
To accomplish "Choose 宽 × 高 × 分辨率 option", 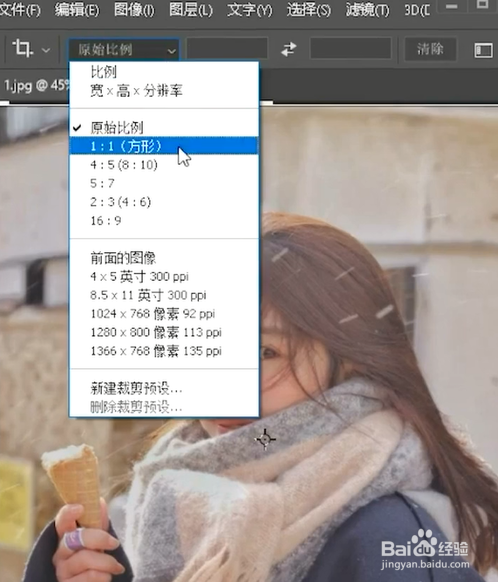I will click(x=164, y=90).
